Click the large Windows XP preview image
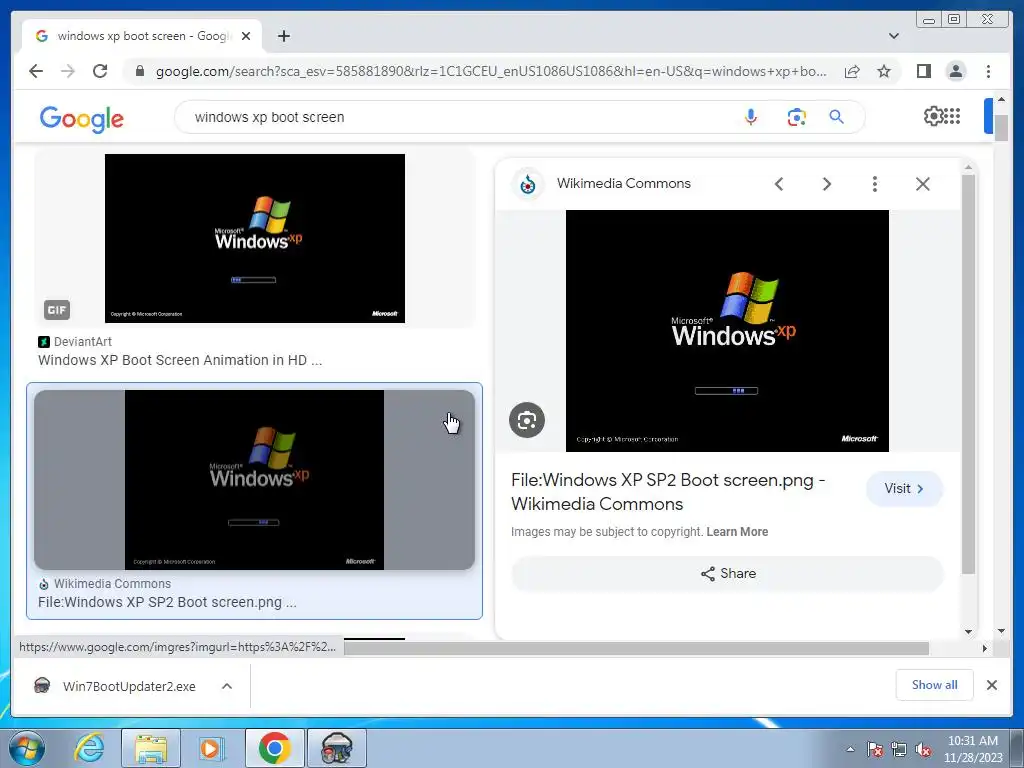 click(727, 330)
